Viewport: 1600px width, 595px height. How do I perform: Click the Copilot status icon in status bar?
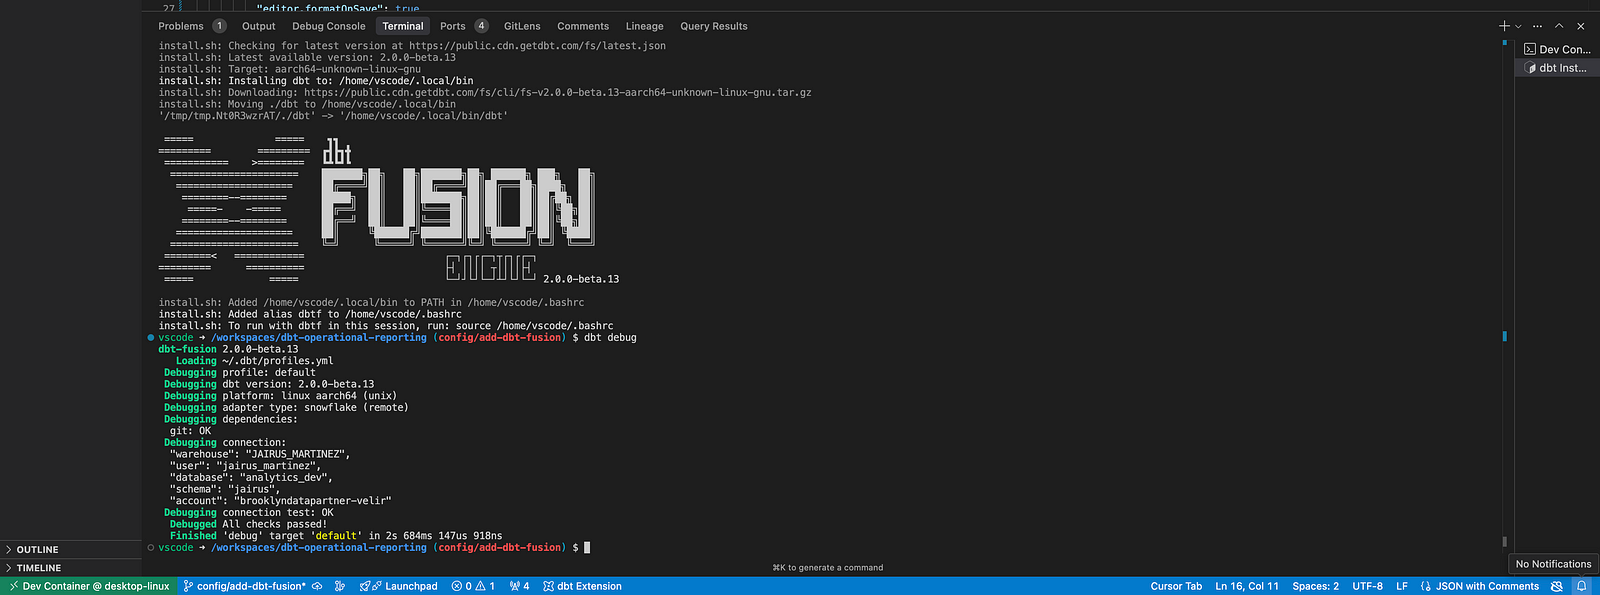[1557, 587]
